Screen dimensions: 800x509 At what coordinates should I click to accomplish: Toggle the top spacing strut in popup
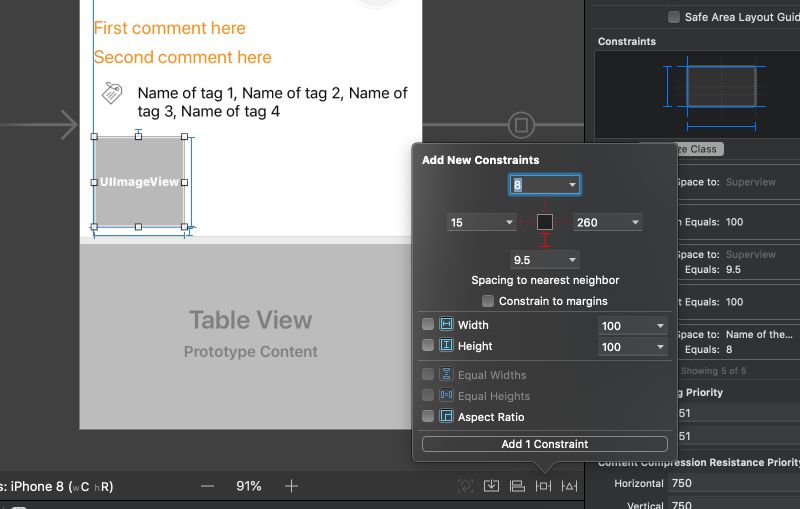[x=545, y=205]
